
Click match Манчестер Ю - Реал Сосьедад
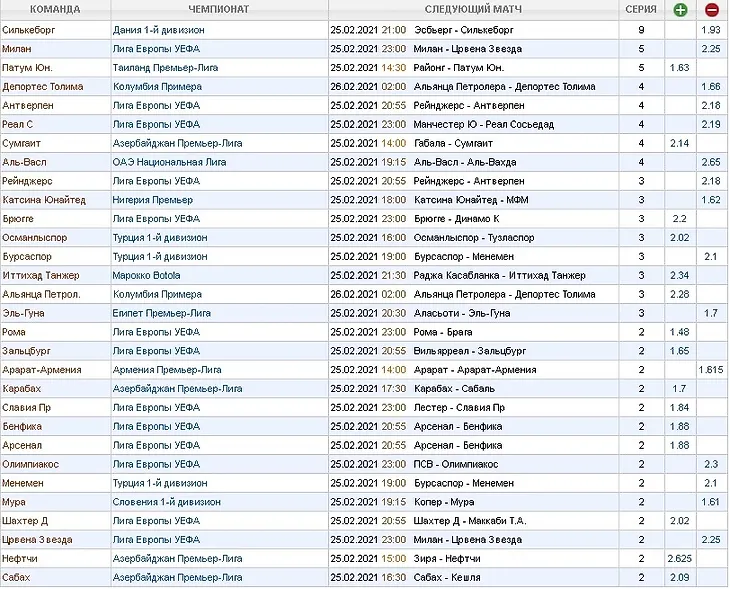[x=484, y=125]
